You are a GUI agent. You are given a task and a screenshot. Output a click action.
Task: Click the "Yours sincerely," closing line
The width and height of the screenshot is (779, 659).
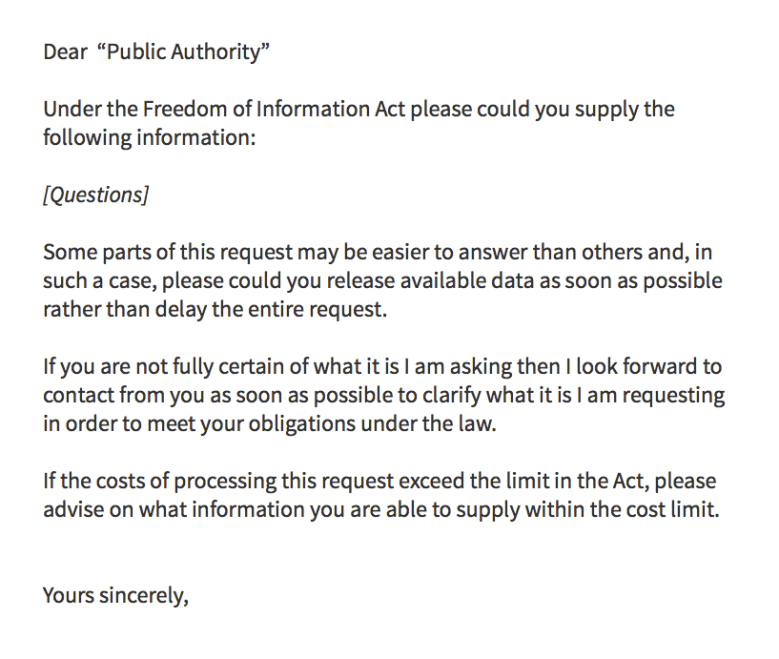point(115,596)
